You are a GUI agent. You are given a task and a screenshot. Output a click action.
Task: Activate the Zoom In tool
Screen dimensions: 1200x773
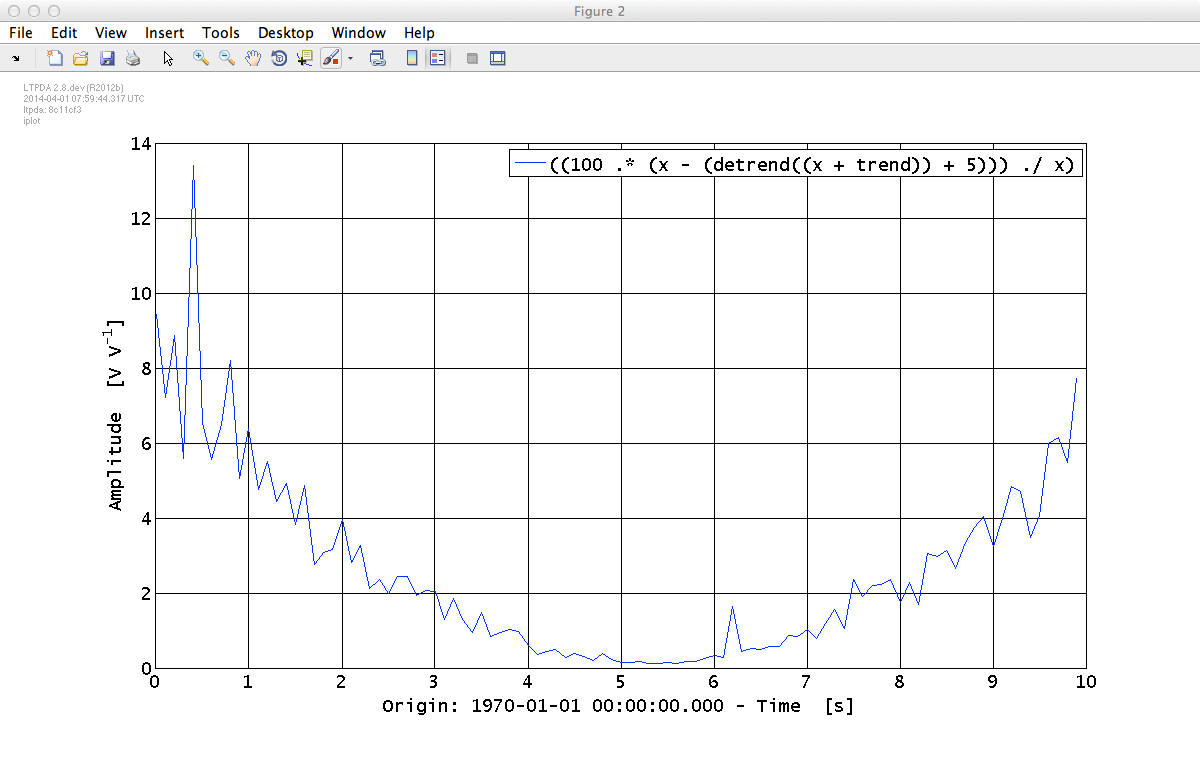coord(201,59)
